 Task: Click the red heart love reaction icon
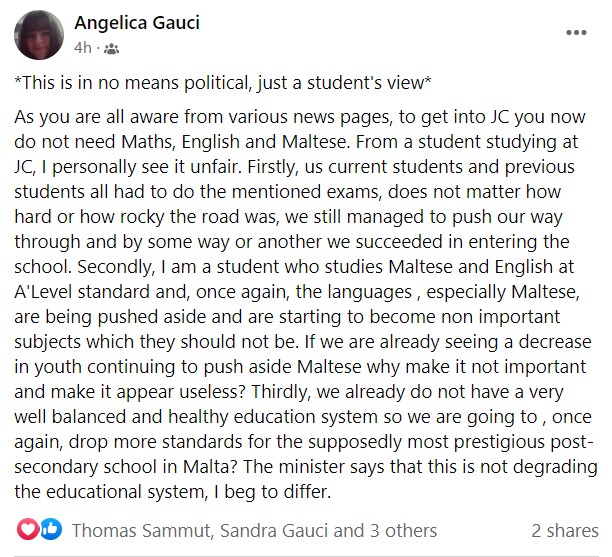click(27, 530)
